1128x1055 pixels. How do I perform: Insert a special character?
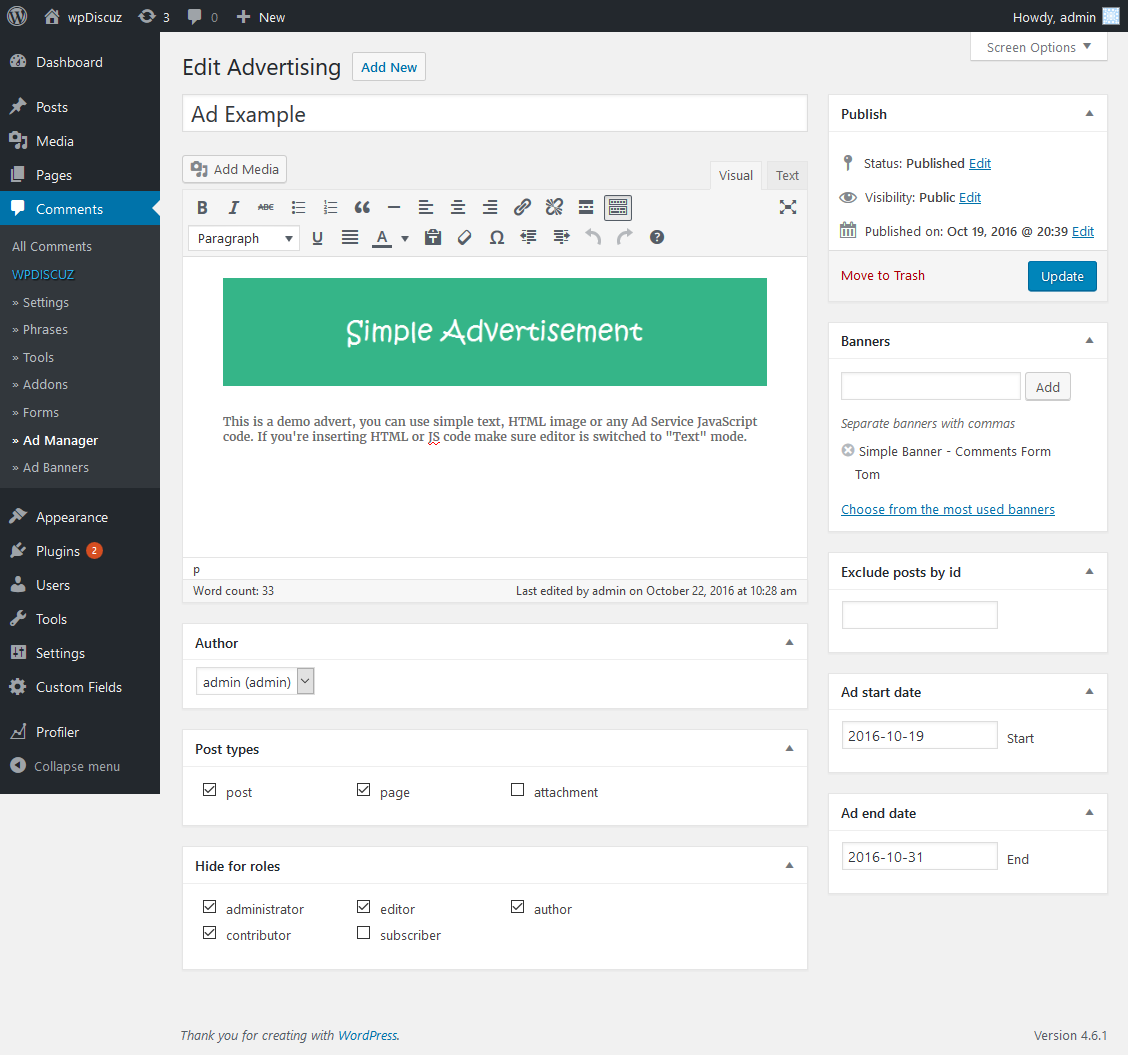pyautogui.click(x=497, y=237)
